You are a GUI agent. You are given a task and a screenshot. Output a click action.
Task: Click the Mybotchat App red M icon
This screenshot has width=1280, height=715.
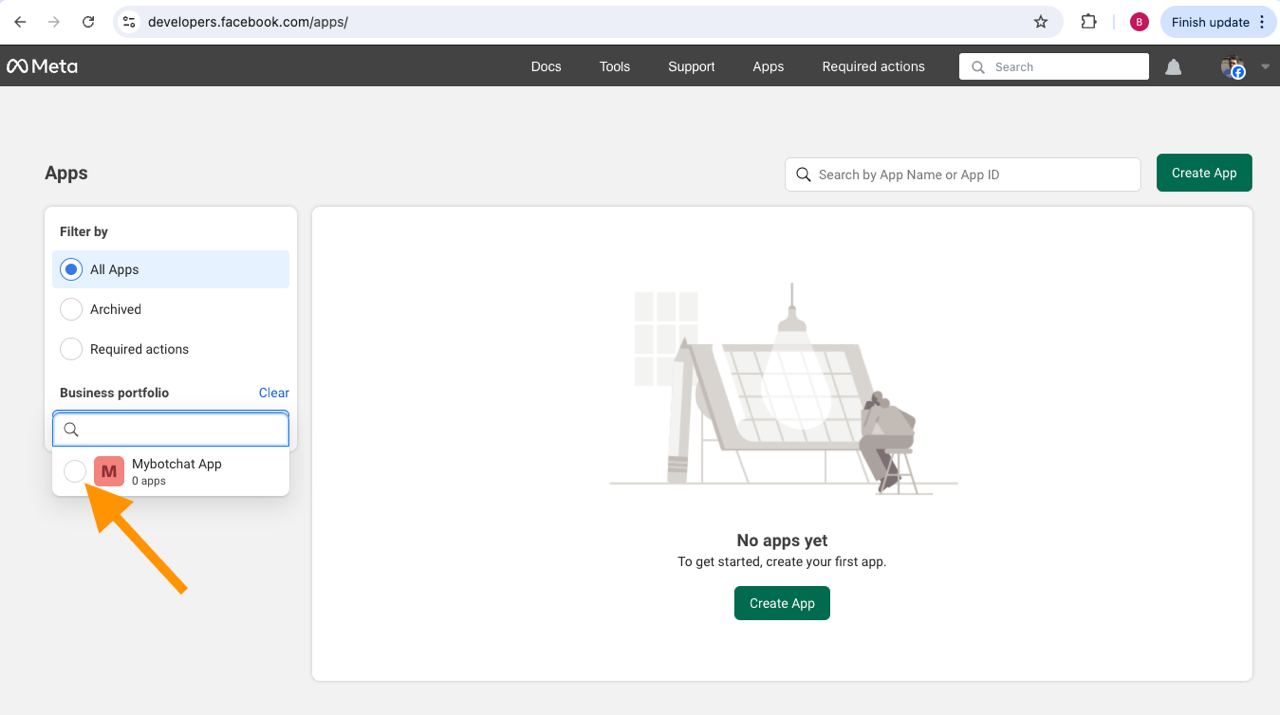[x=109, y=471]
